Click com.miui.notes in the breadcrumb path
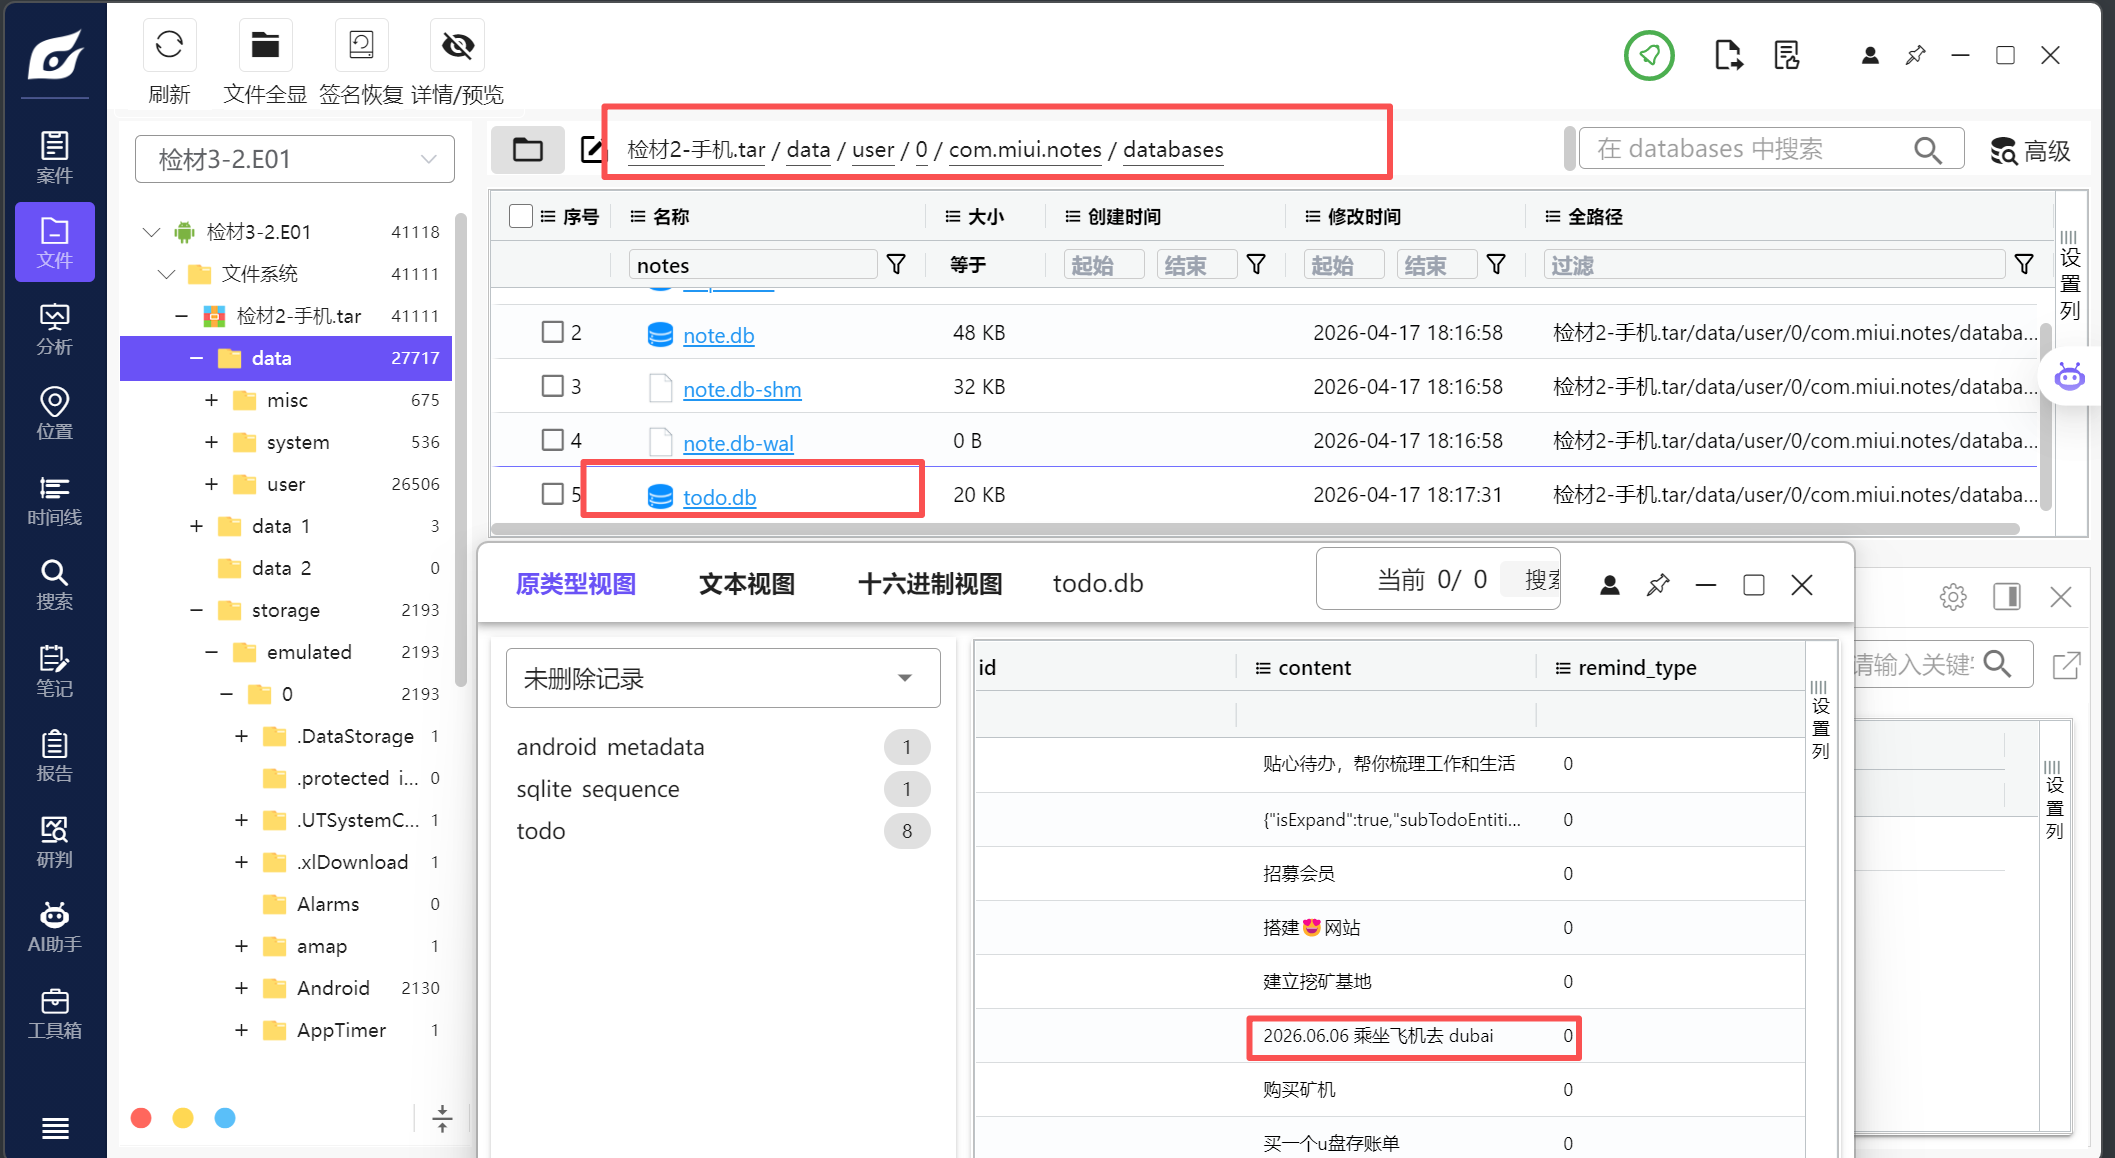The height and width of the screenshot is (1158, 2115). click(x=1025, y=149)
